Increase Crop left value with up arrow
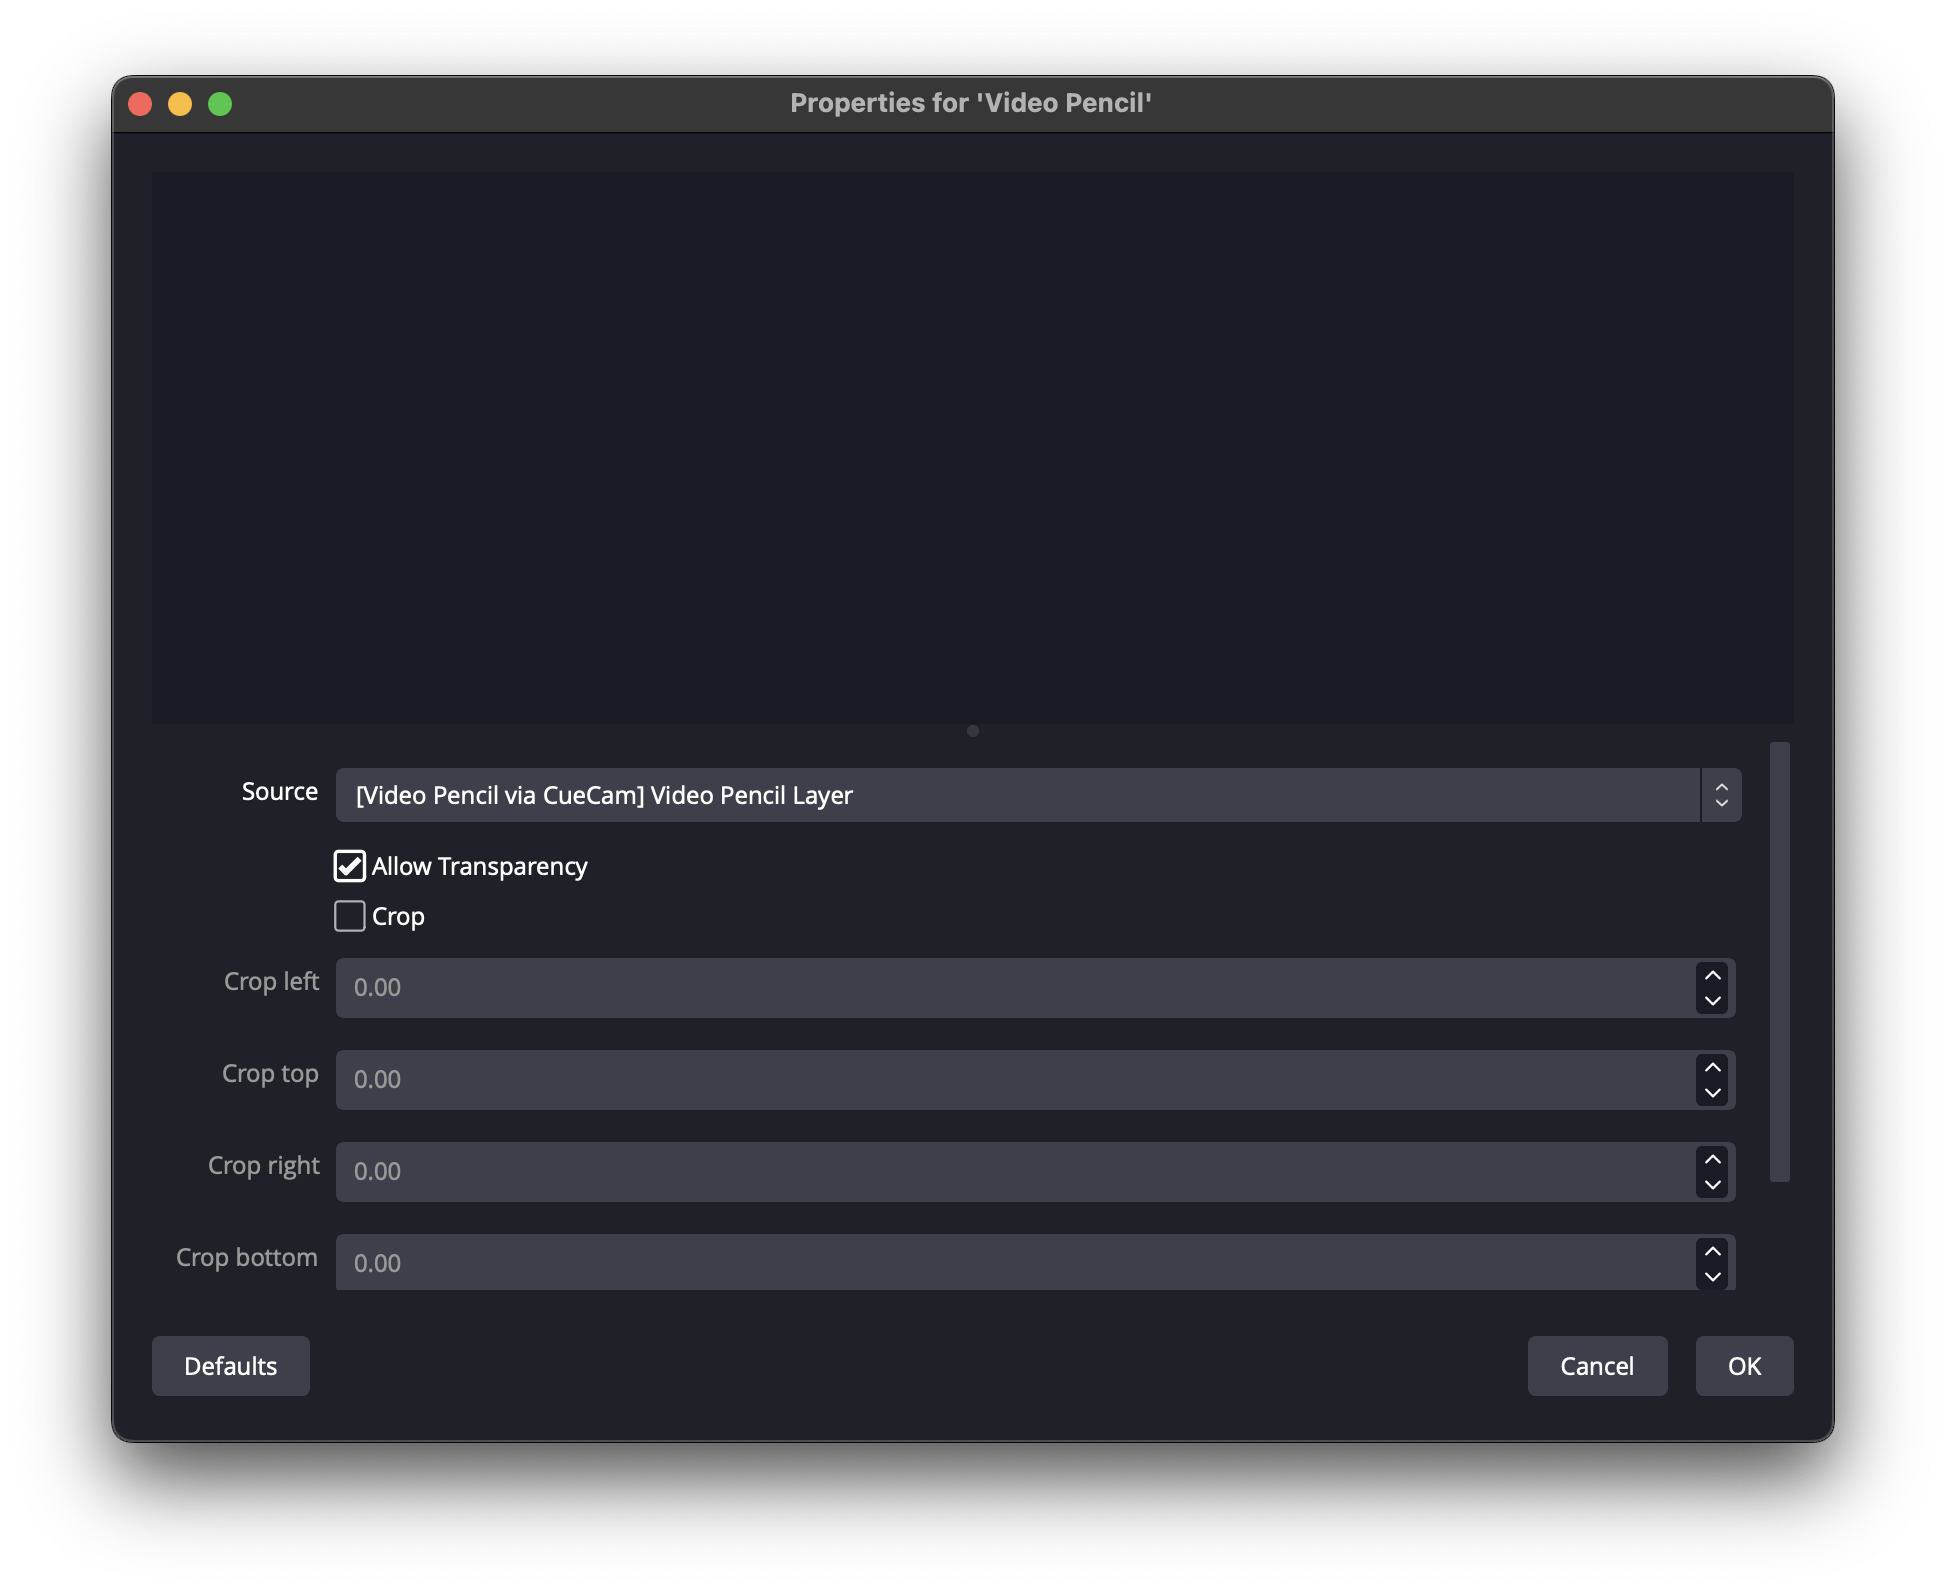 coord(1712,975)
